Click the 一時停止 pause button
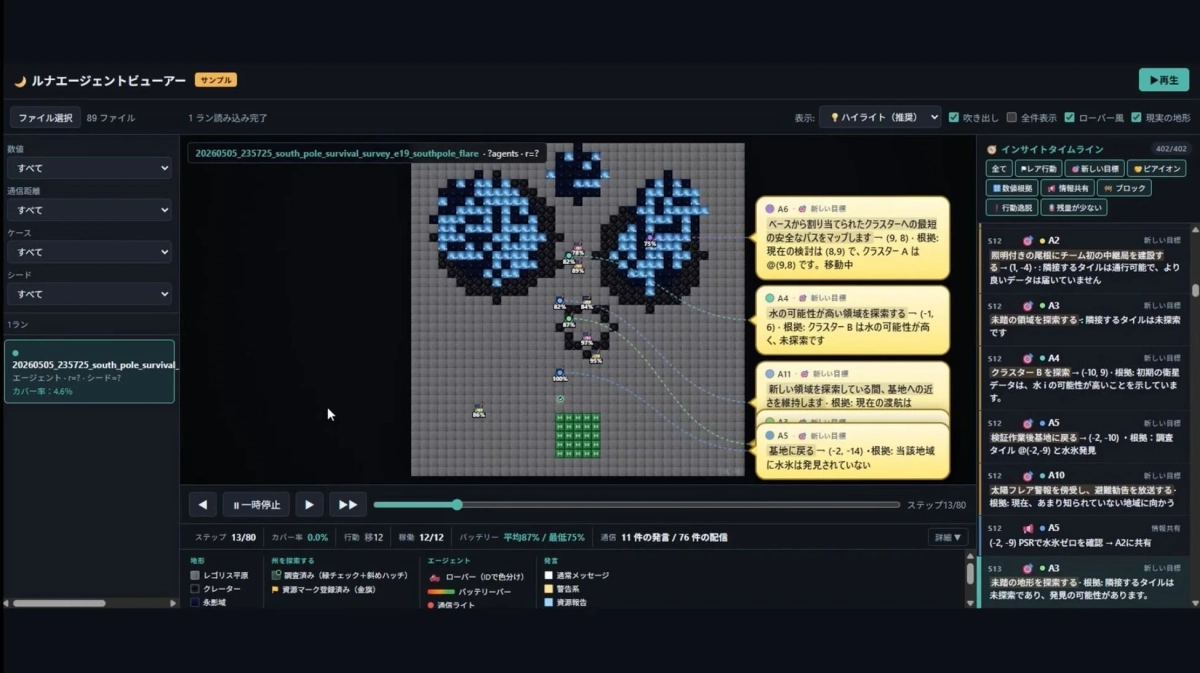The width and height of the screenshot is (1200, 673). click(x=256, y=505)
